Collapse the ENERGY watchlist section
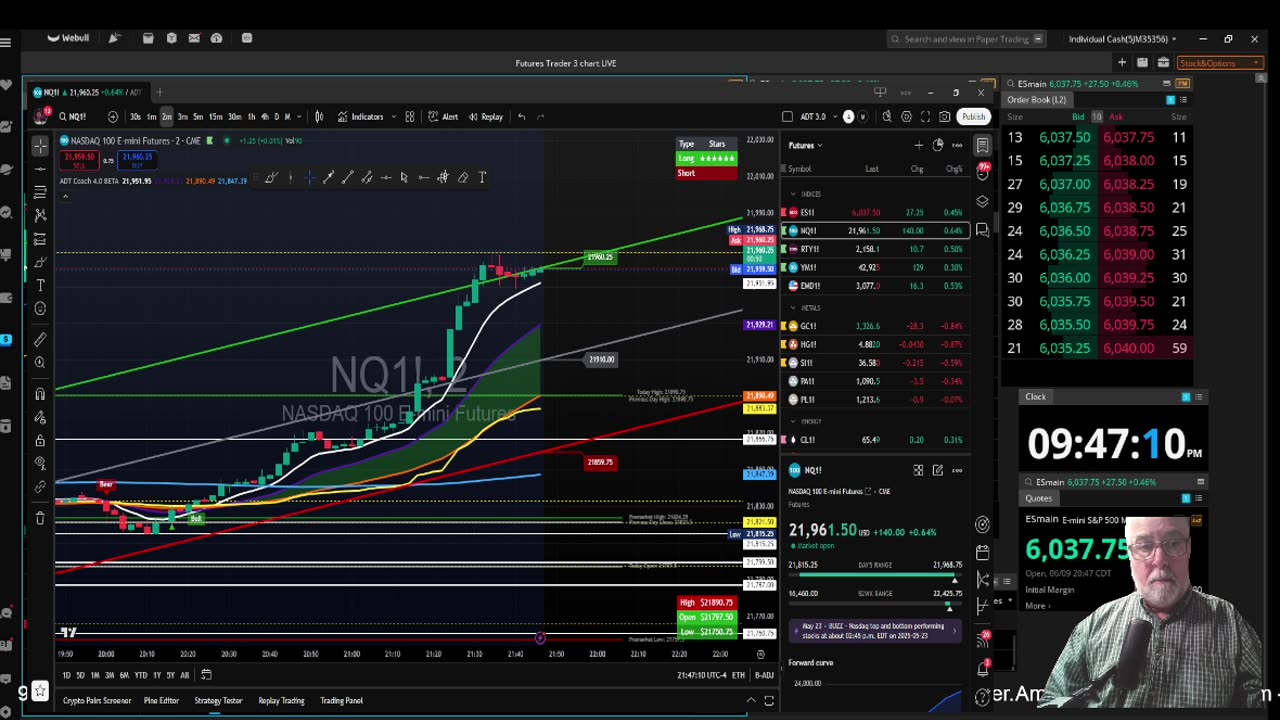1280x720 pixels. [793, 421]
